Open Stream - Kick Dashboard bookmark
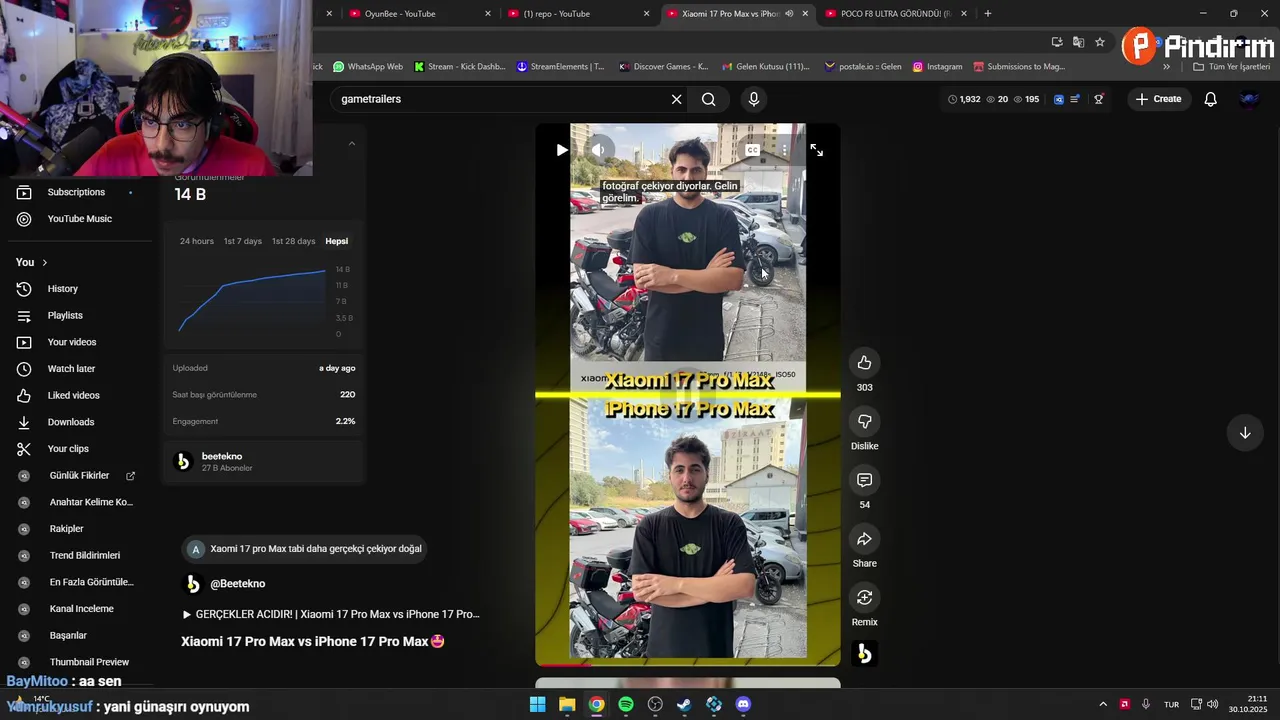Screen dimensions: 1280x720 (x=459, y=67)
